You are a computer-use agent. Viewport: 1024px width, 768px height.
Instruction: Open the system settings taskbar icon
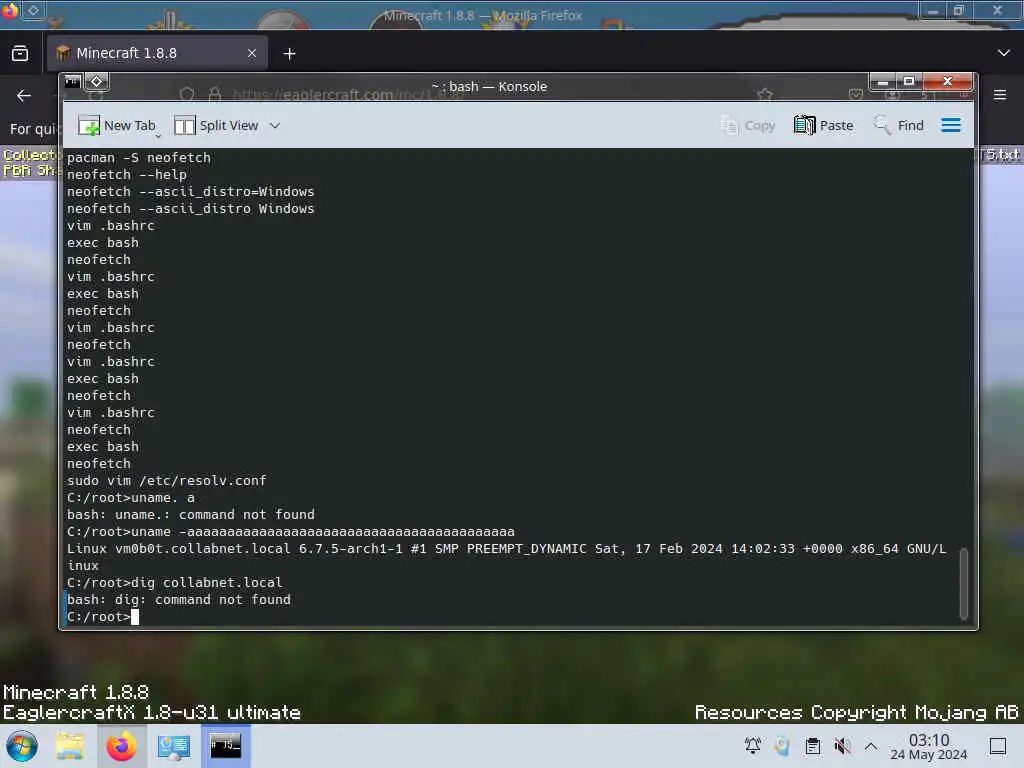(173, 746)
